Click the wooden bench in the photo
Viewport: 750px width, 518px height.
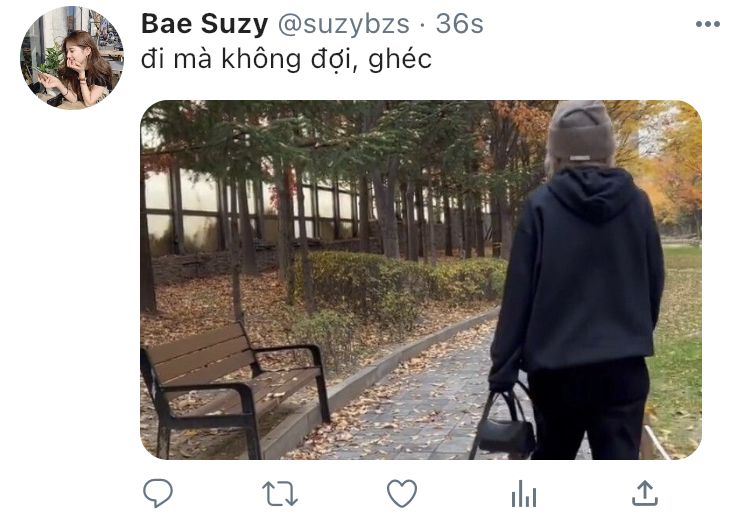234,387
